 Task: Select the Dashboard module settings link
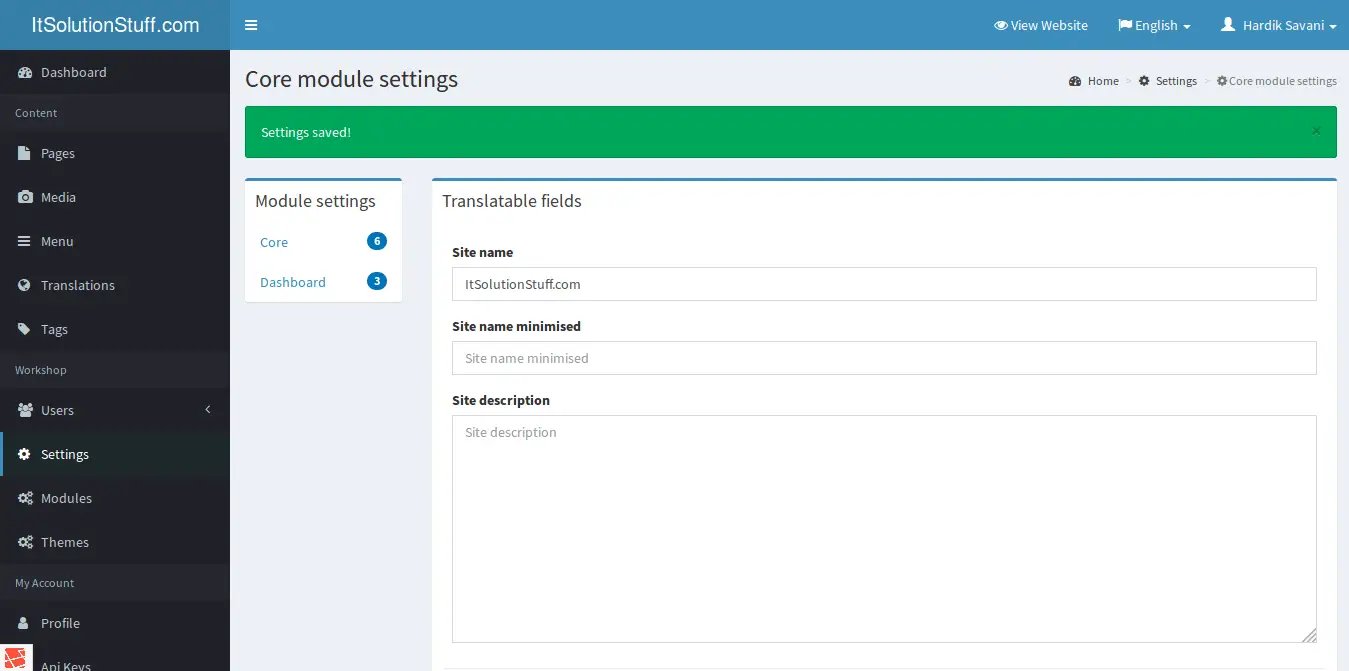click(293, 282)
